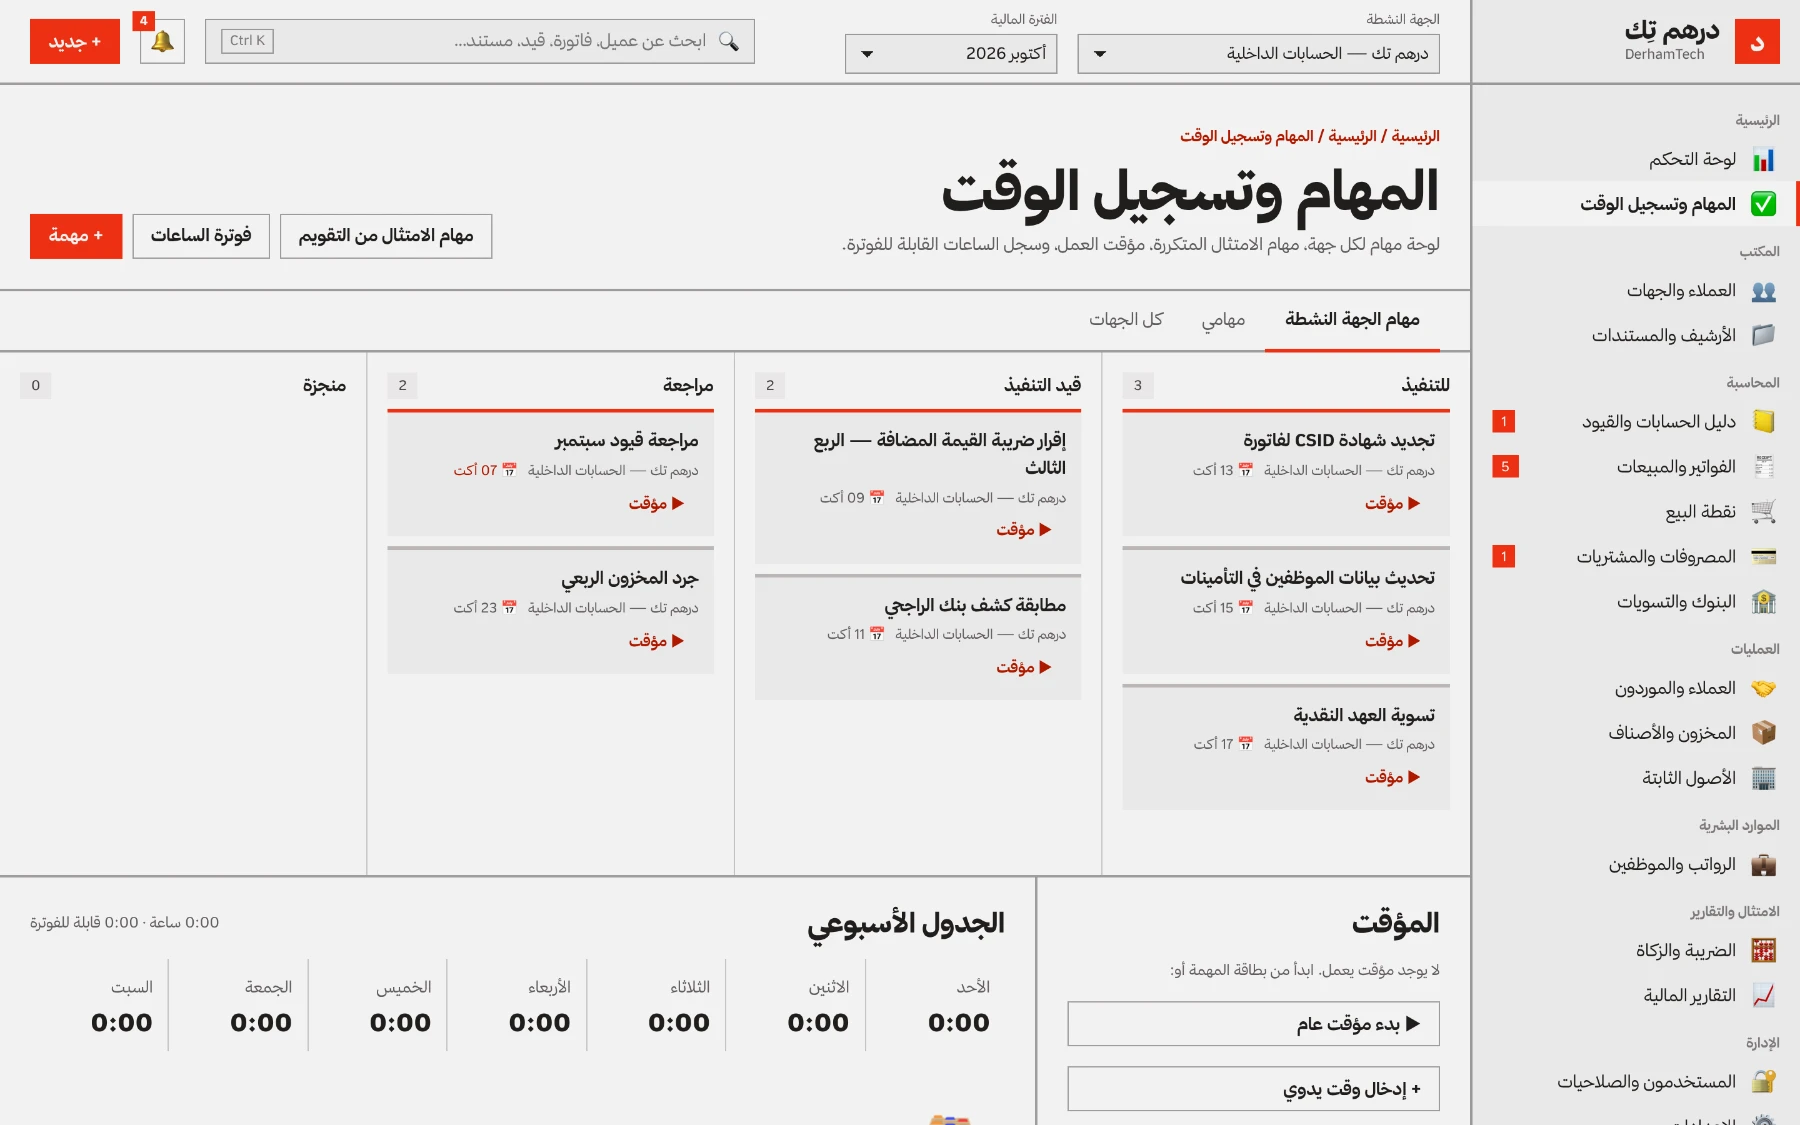1800x1125 pixels.
Task: Open the إقرار ضريبة القيمة المضافة task card
Action: [x=918, y=487]
